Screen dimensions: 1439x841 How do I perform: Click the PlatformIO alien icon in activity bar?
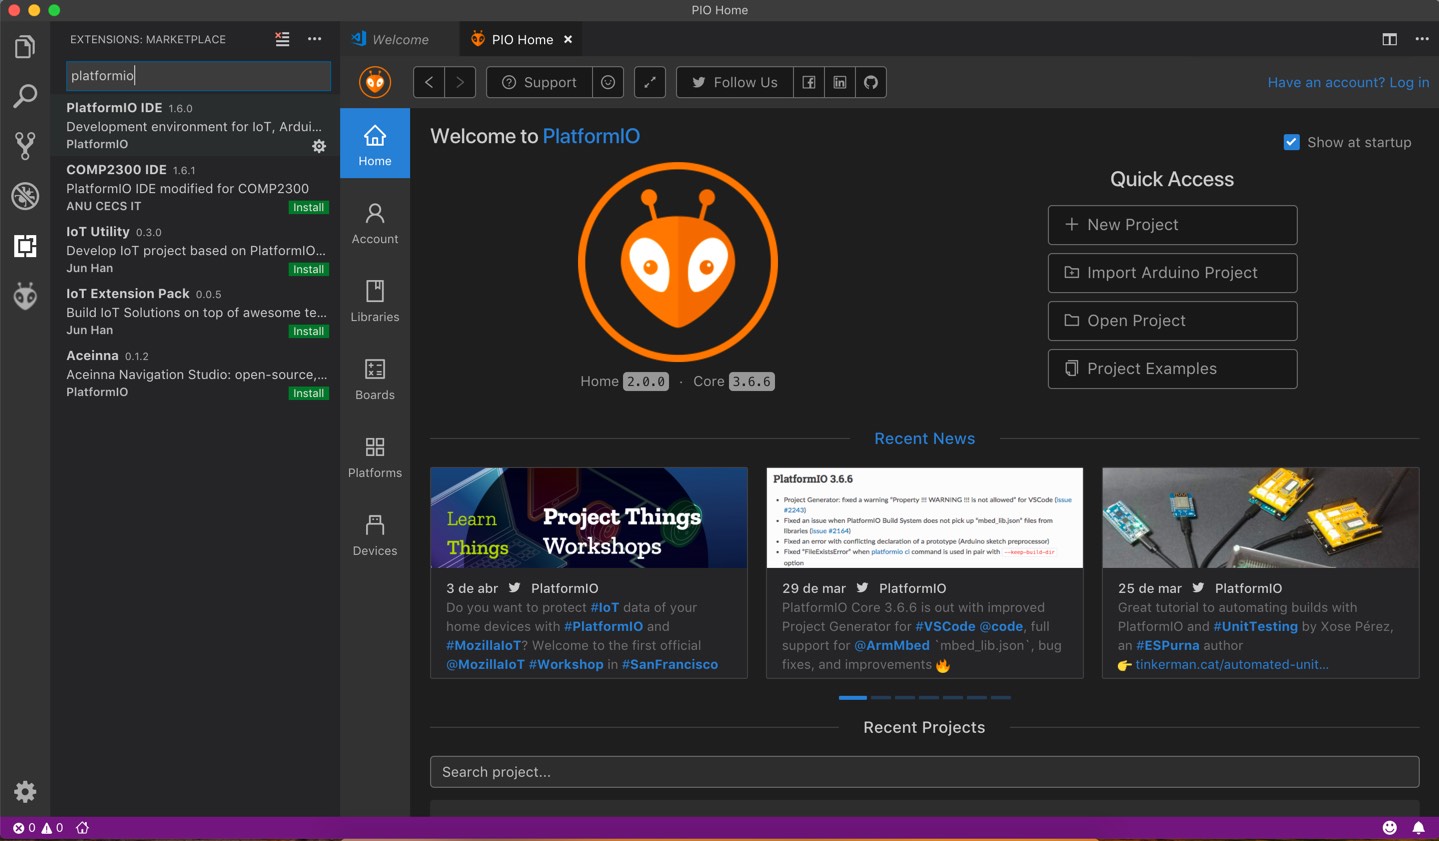point(25,296)
